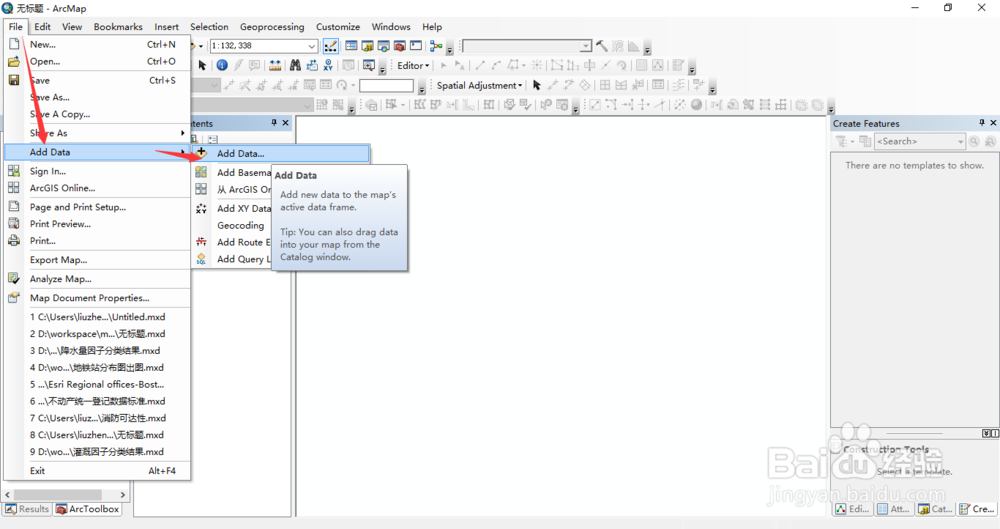Click the Open folder icon in File menu
1000x529 pixels.
[x=14, y=61]
